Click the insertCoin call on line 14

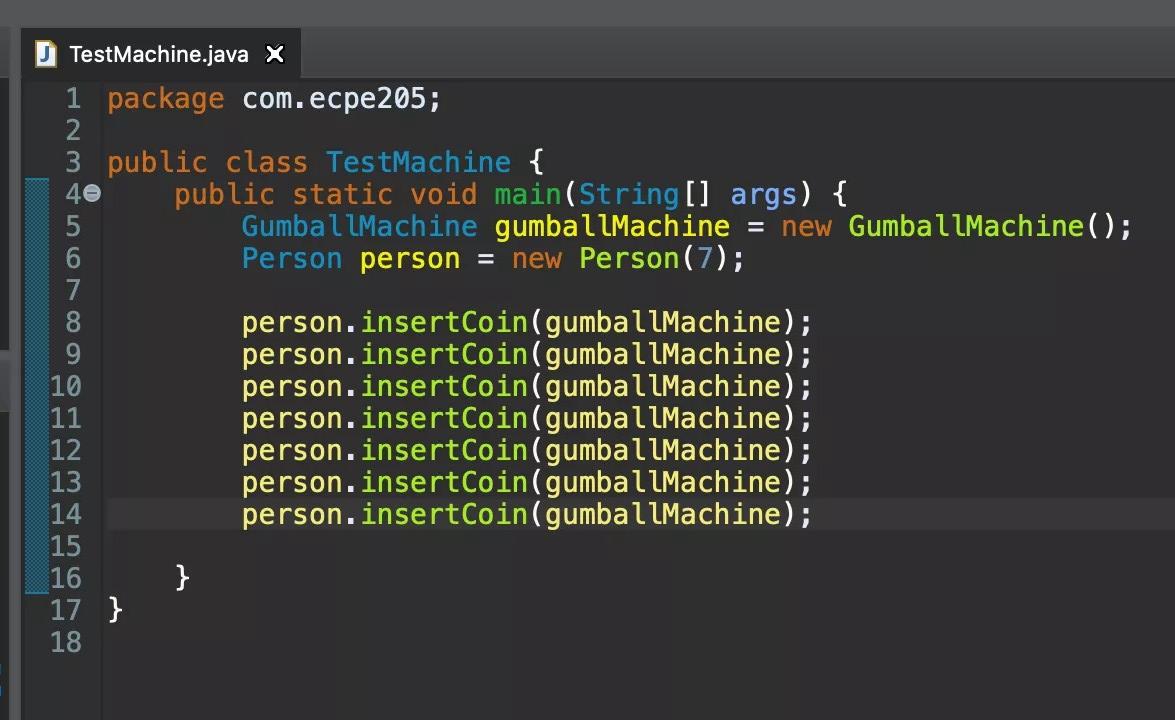(x=444, y=514)
